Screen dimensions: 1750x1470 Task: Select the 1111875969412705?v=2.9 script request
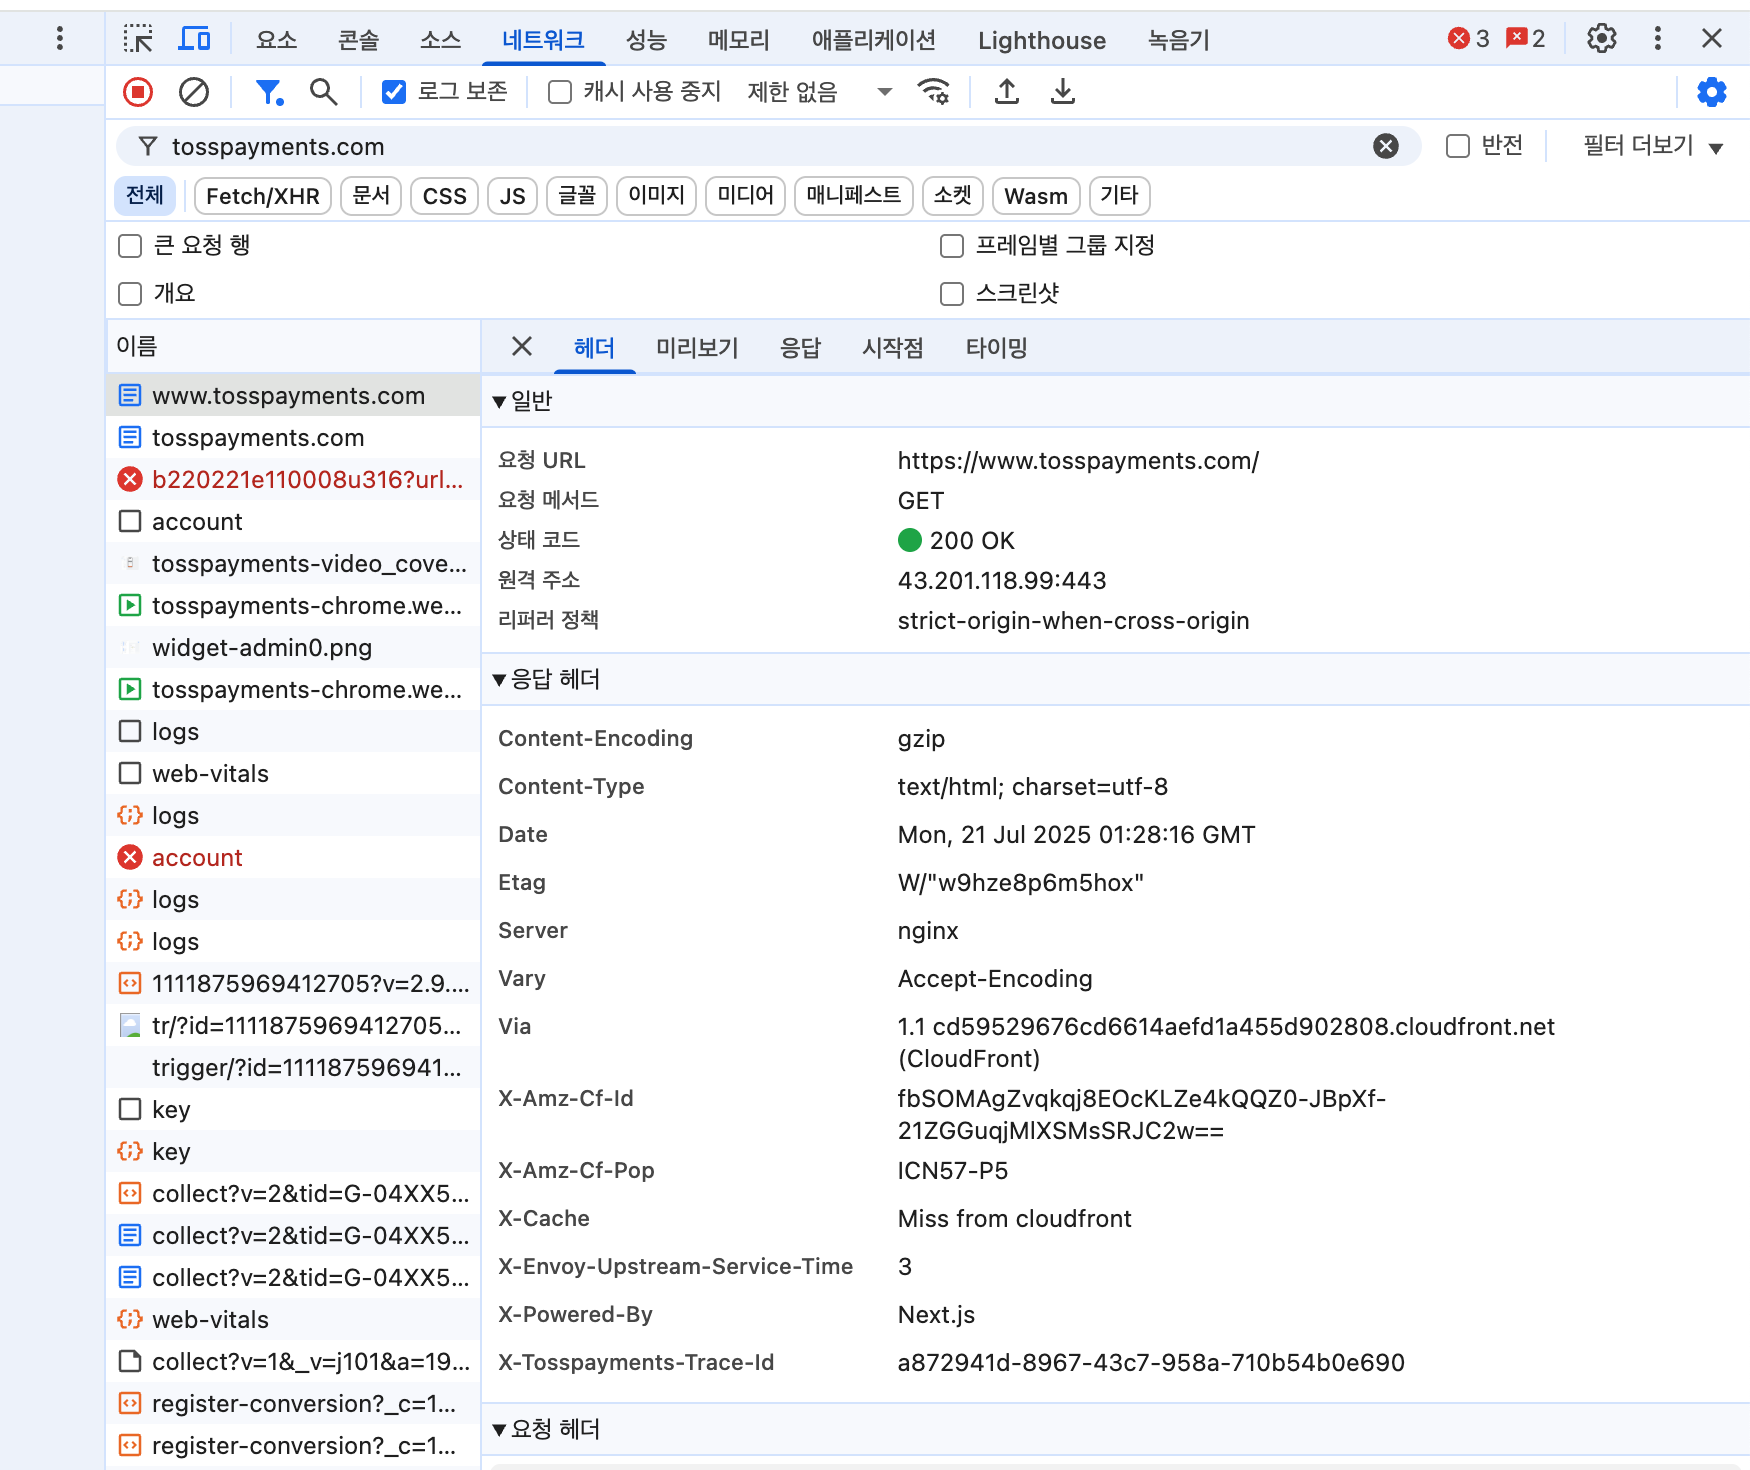click(293, 984)
